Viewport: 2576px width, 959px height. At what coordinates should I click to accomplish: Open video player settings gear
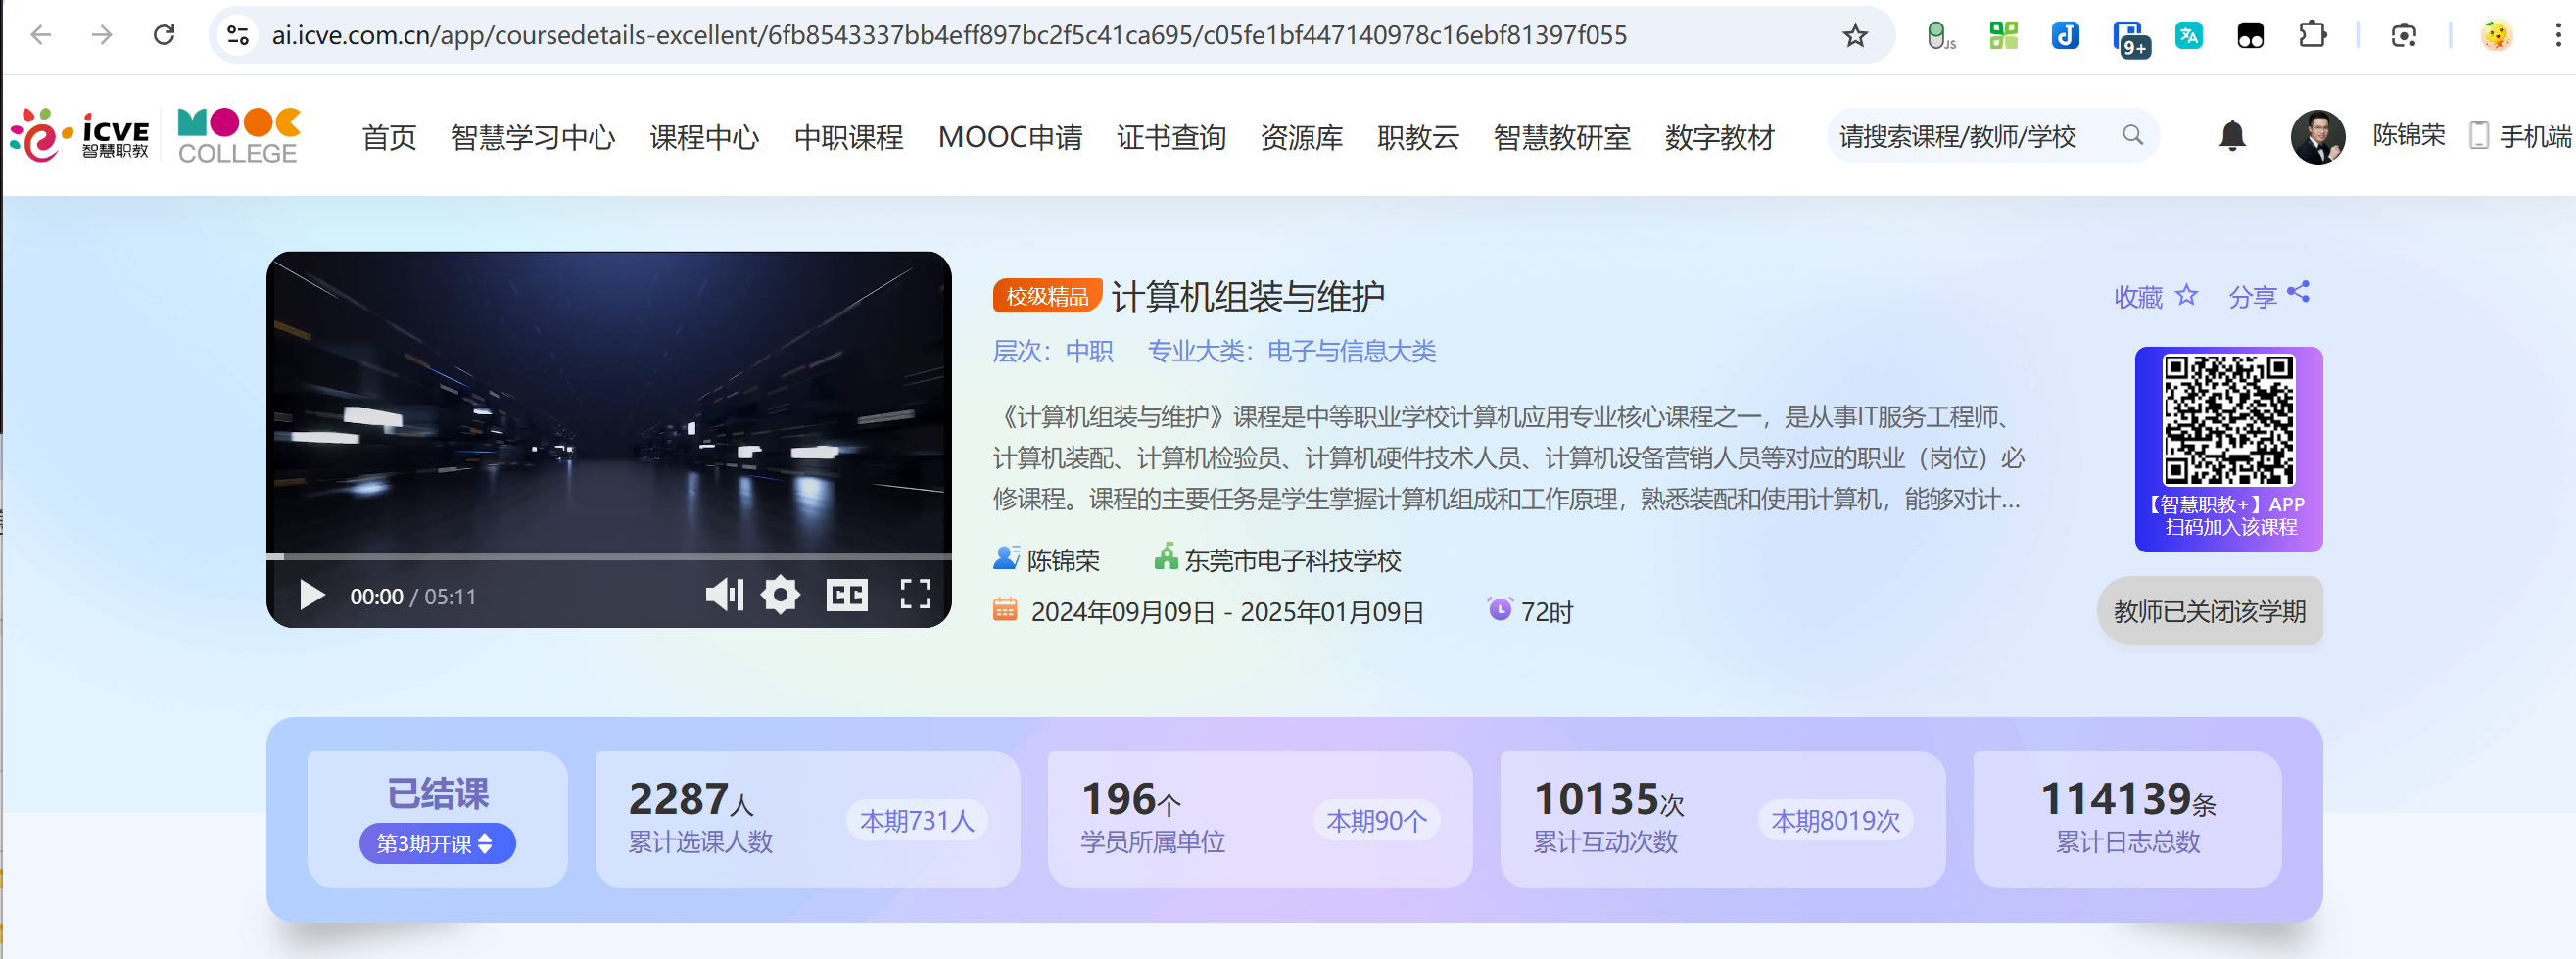[781, 595]
